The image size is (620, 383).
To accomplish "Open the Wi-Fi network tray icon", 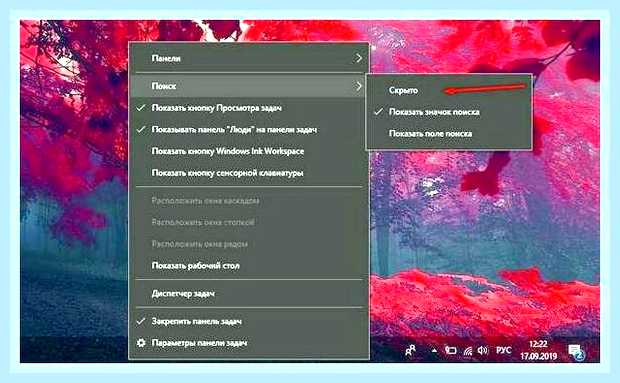I will (468, 351).
